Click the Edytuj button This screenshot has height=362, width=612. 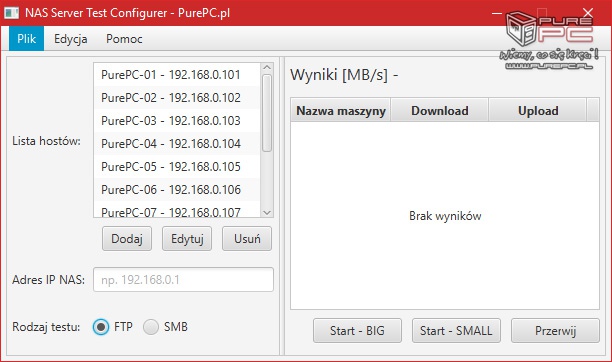(187, 239)
